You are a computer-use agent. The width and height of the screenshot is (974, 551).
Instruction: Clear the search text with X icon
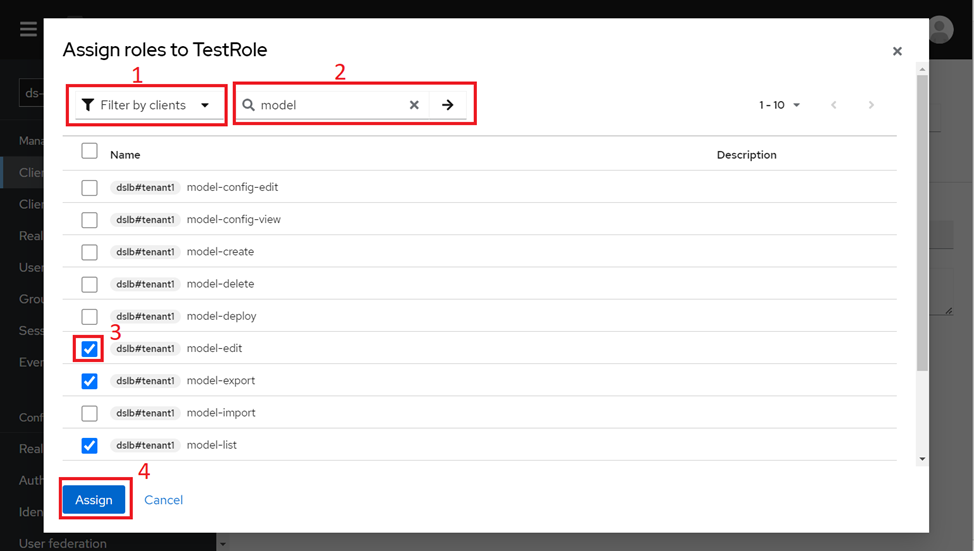[x=414, y=105]
